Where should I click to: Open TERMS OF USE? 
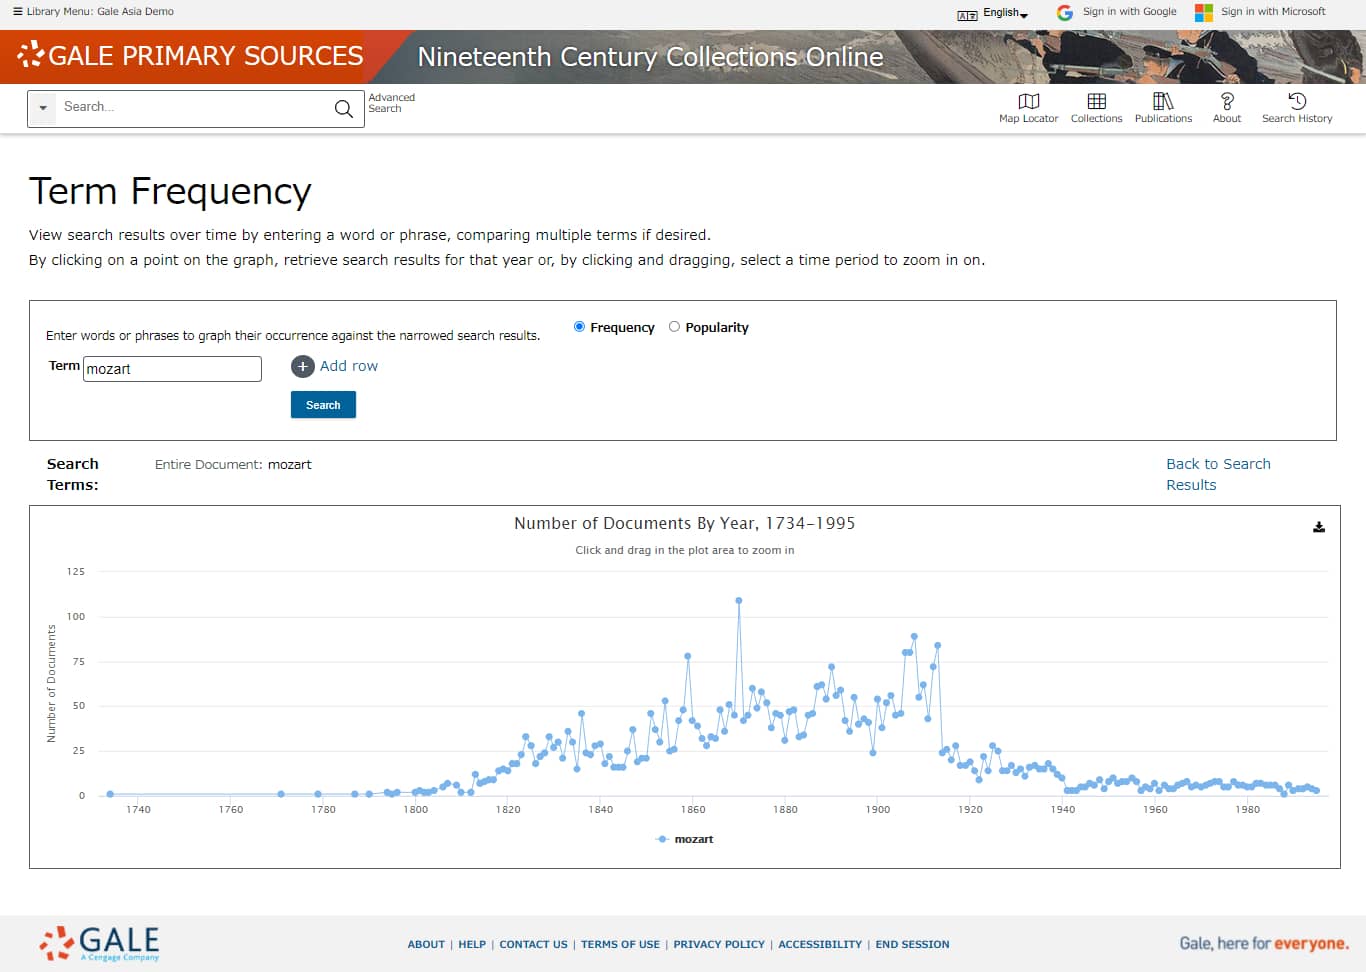(620, 944)
